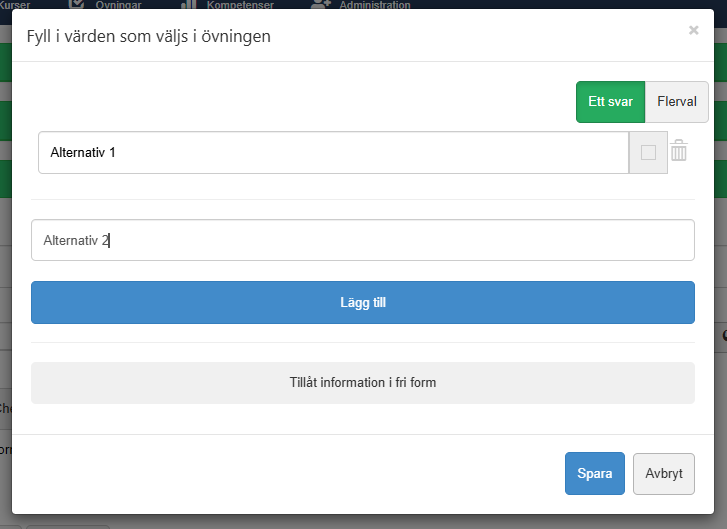Select the Ett svar answer mode

tap(610, 102)
